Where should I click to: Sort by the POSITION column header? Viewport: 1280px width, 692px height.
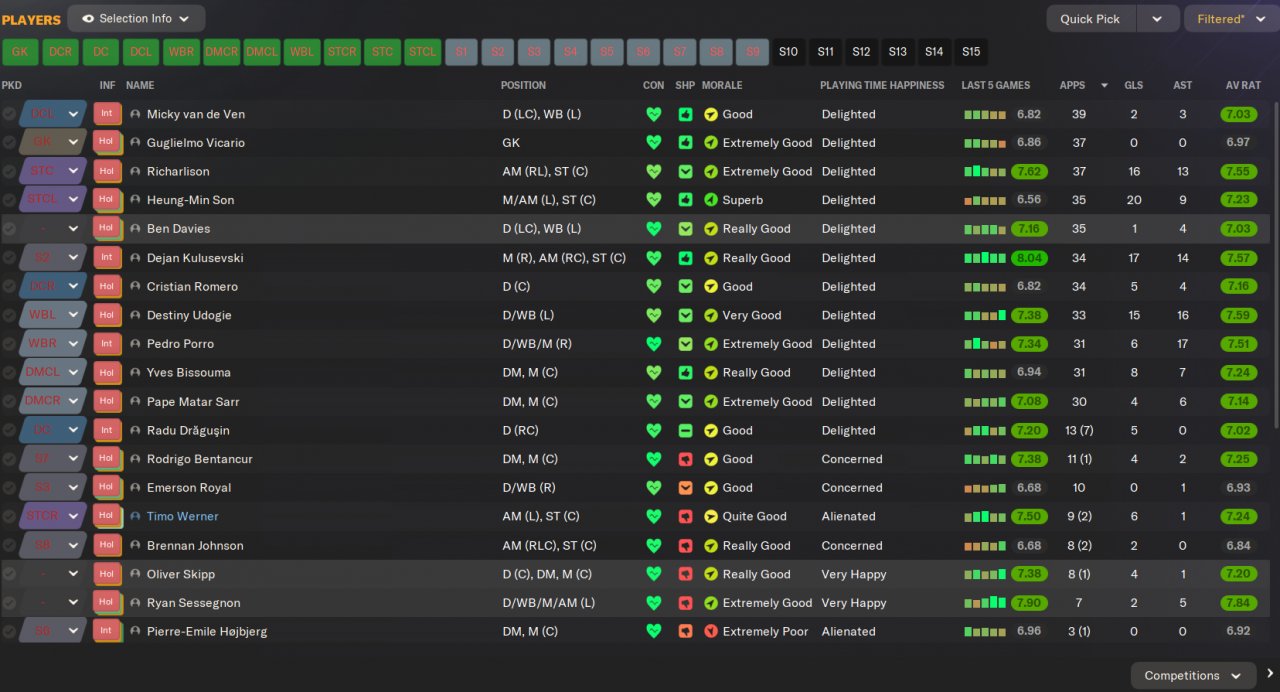(523, 85)
